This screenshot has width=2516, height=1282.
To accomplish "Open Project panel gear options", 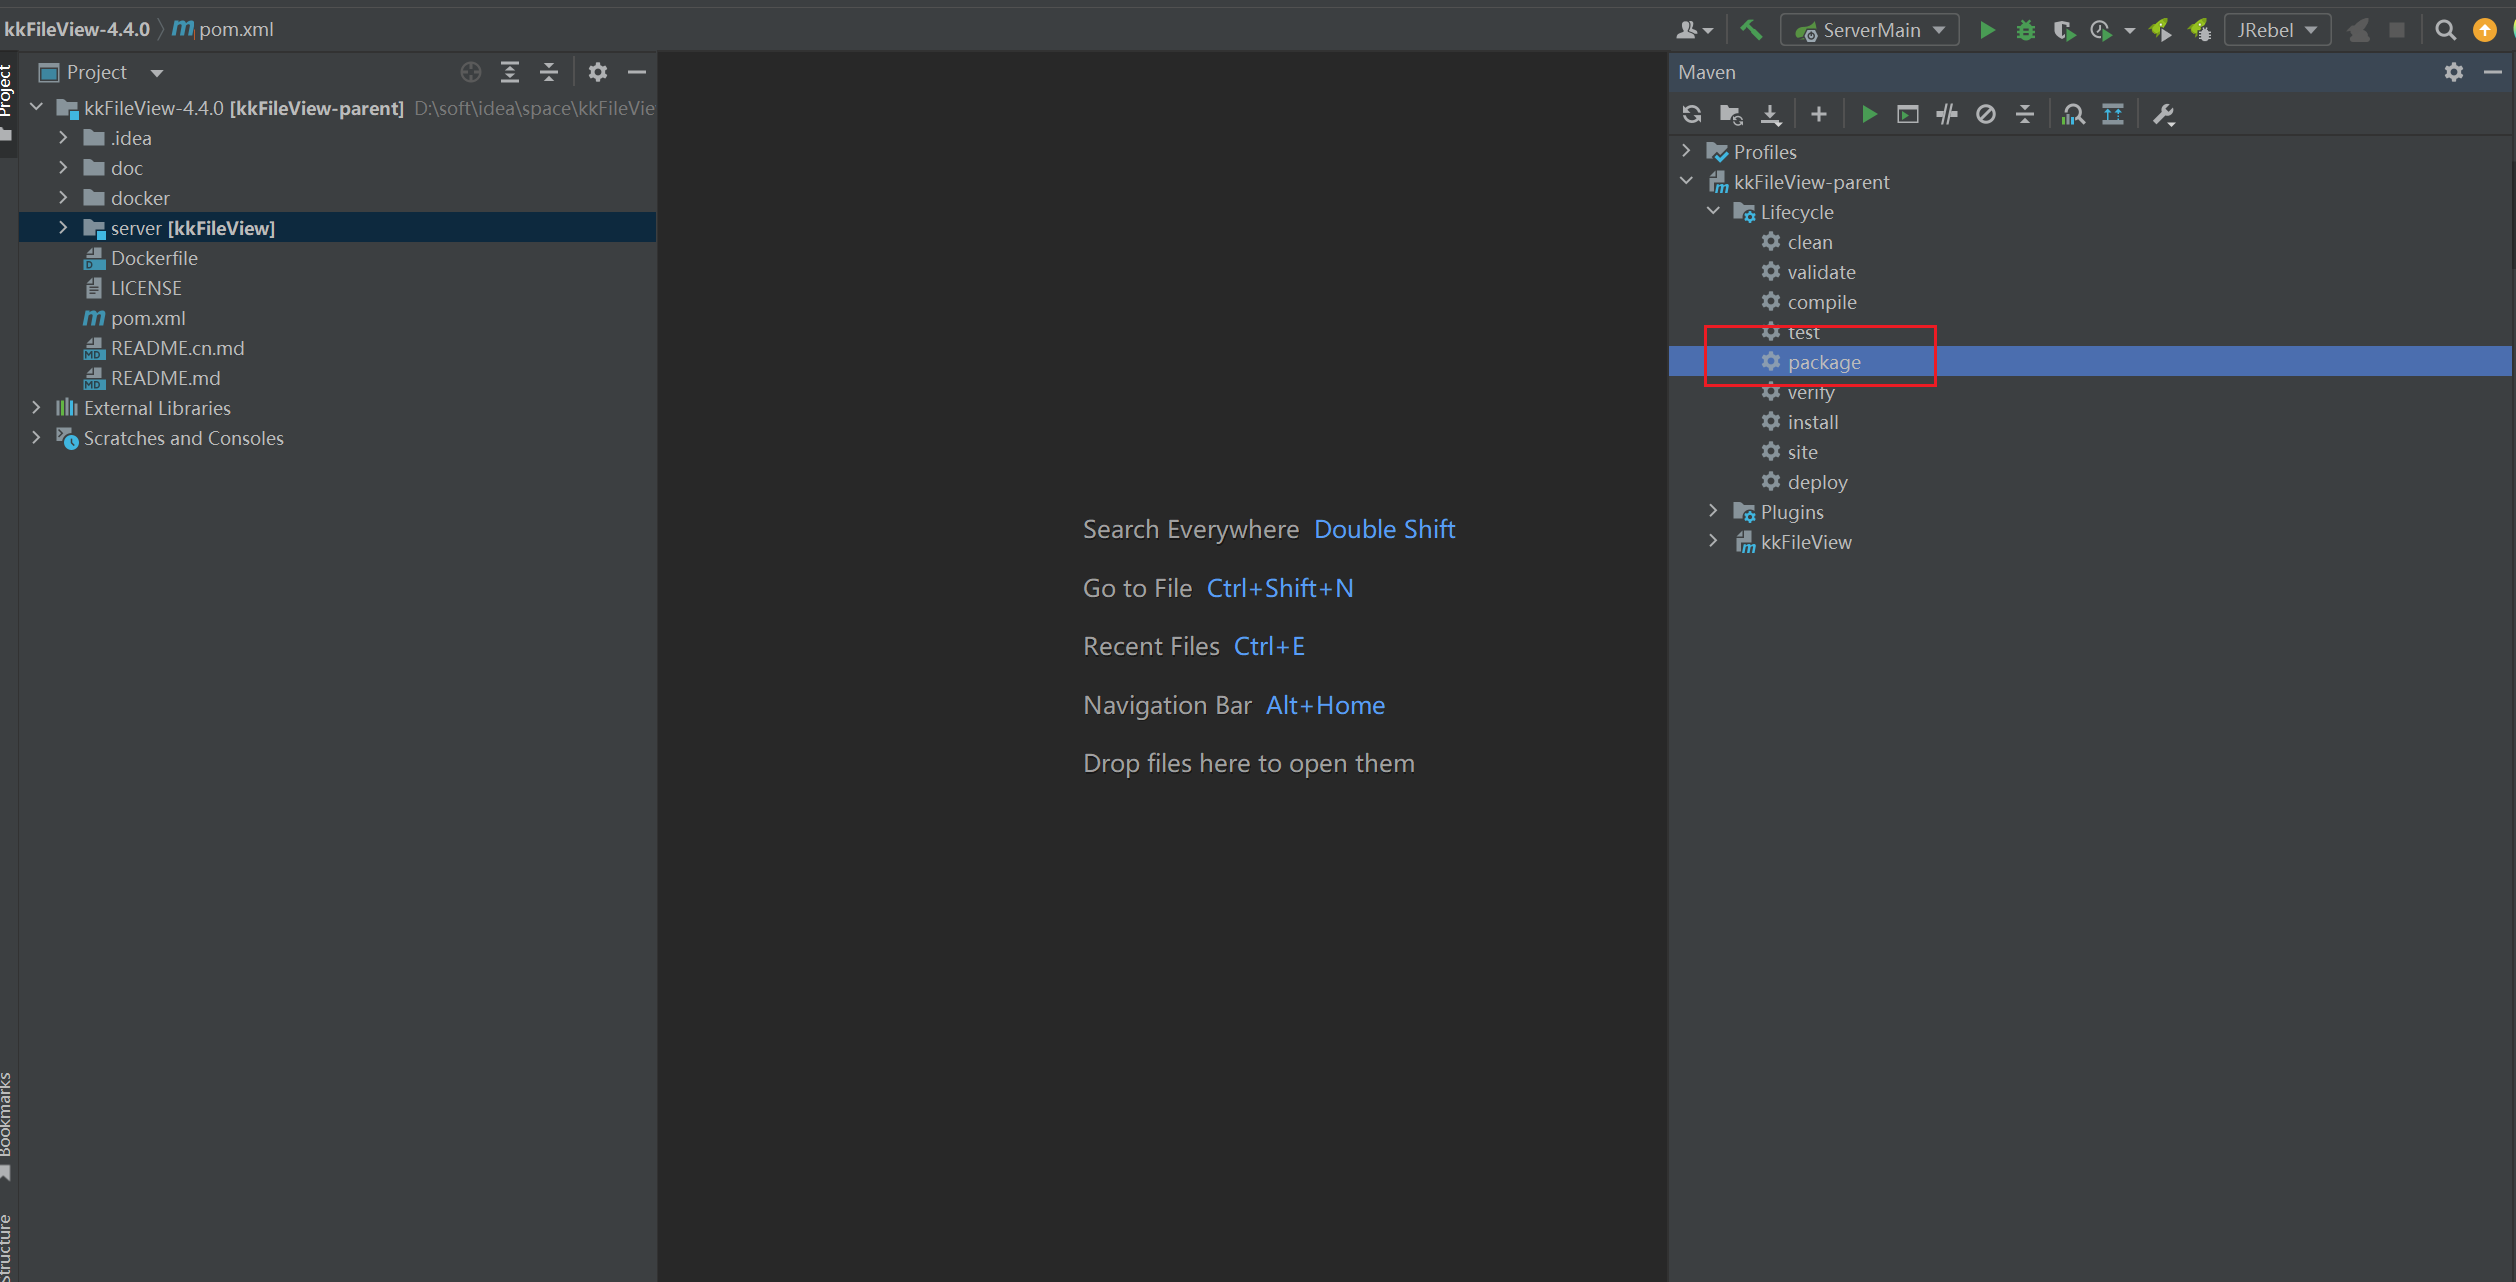I will pyautogui.click(x=598, y=72).
